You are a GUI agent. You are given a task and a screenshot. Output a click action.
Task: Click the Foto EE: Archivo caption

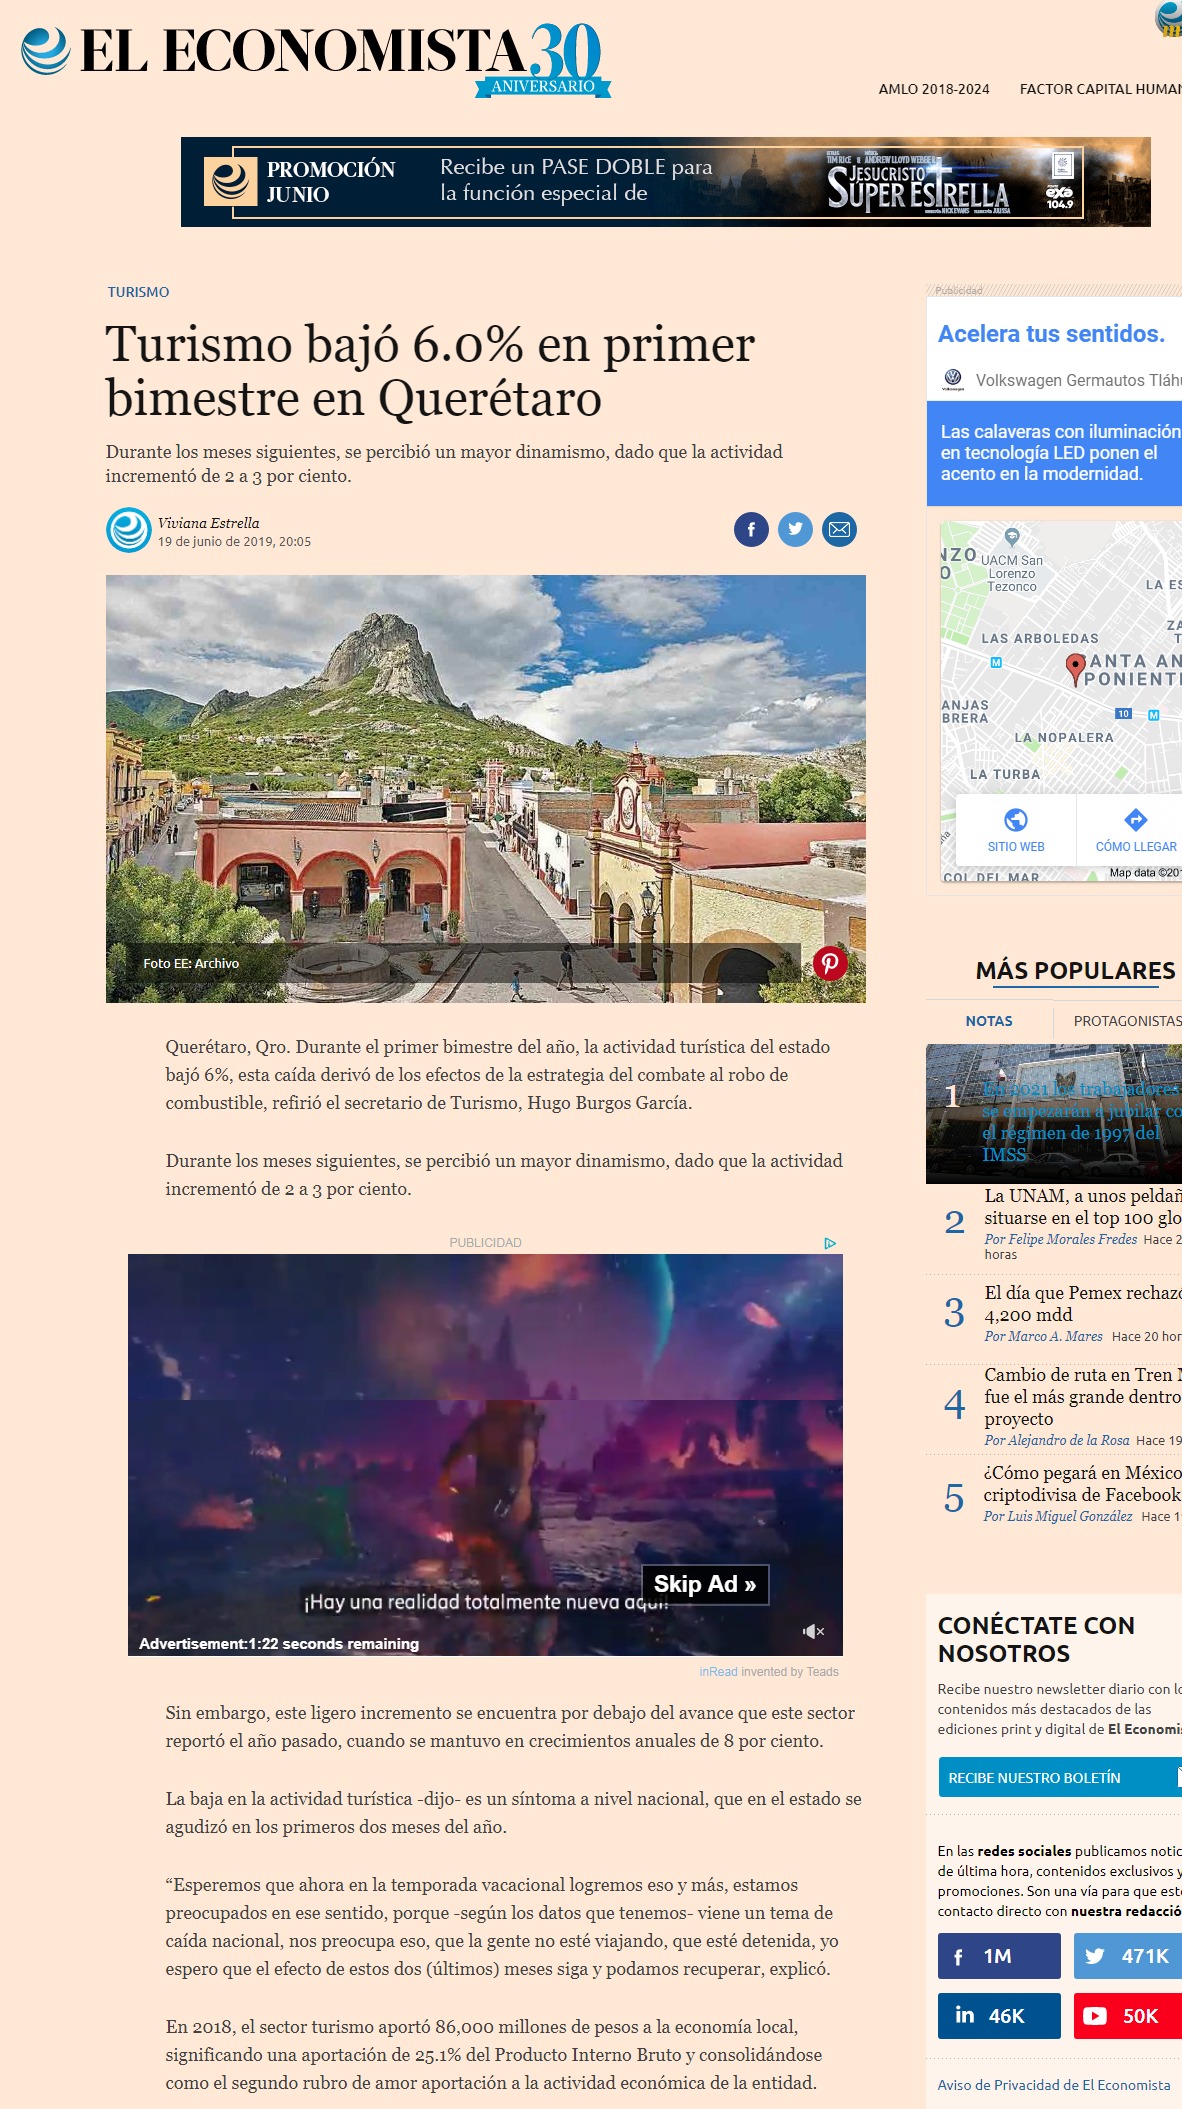[x=191, y=963]
